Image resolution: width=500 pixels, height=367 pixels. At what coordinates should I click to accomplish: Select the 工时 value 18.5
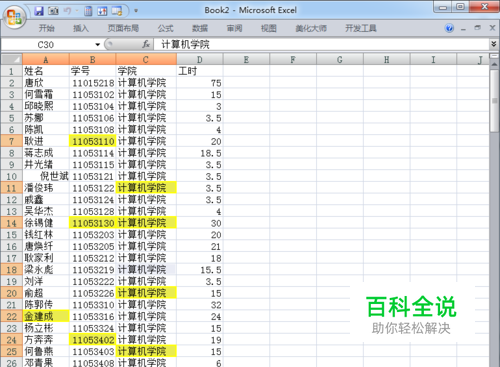[200, 153]
